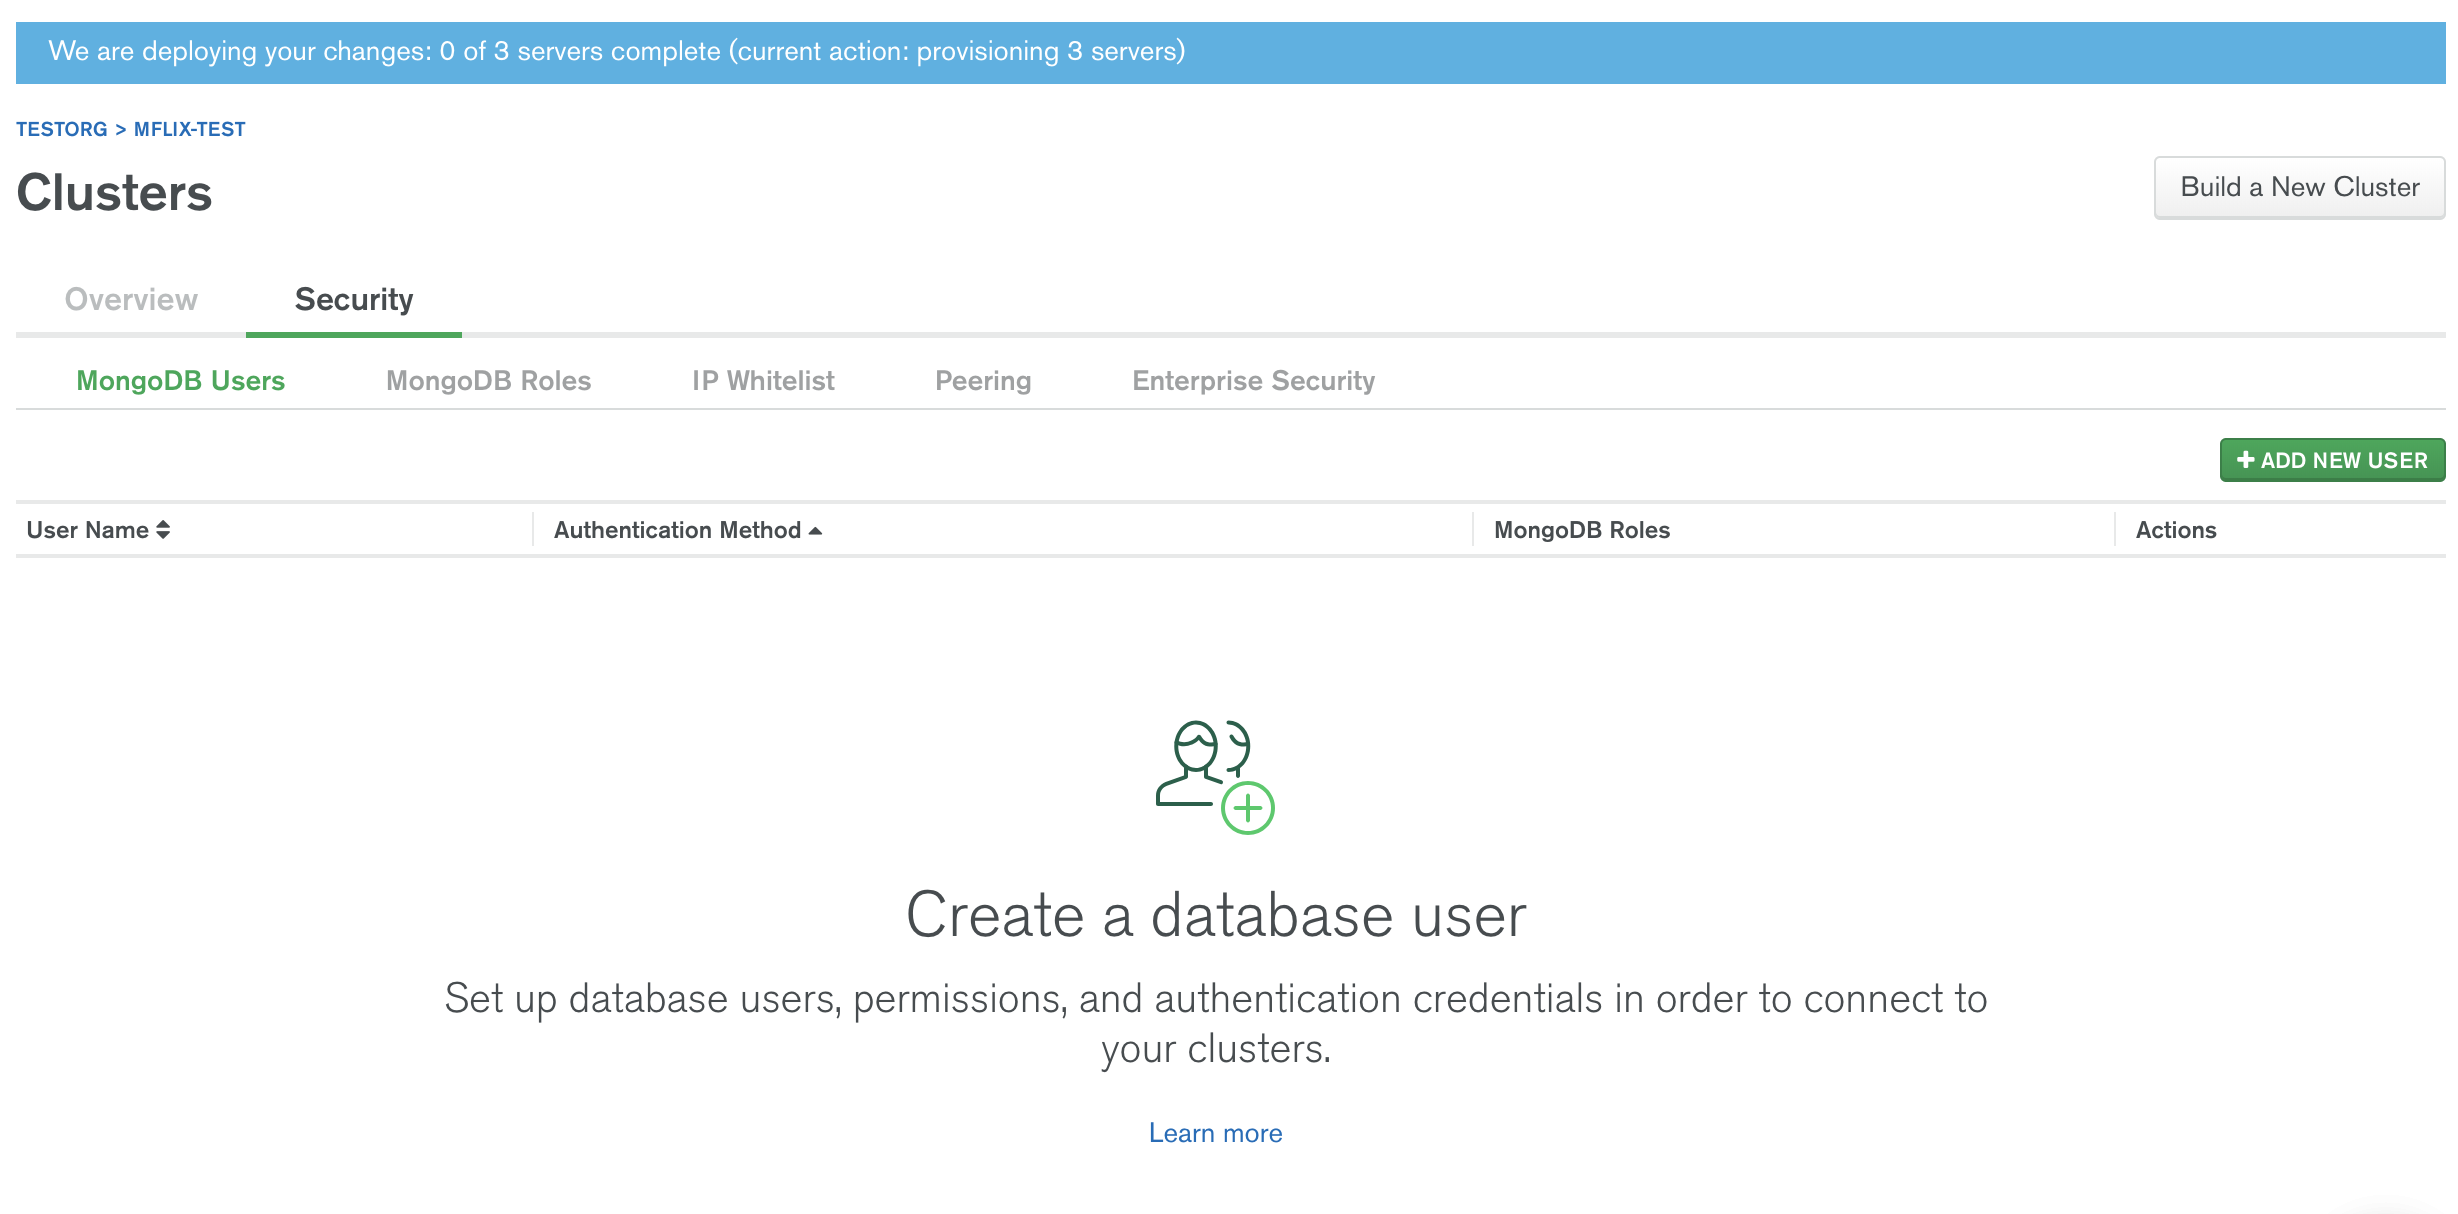The image size is (2458, 1214).
Task: Select the IP Whitelist tab
Action: [x=763, y=380]
